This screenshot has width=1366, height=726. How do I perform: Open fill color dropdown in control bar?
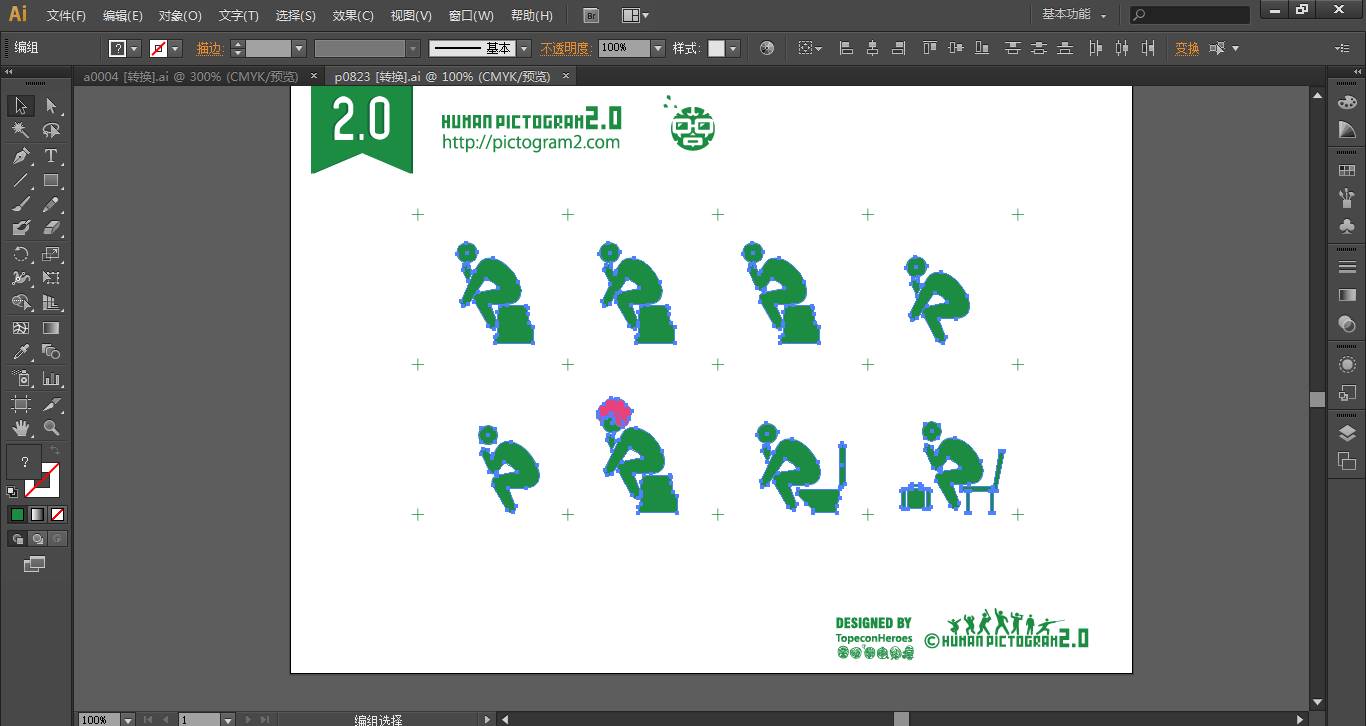point(134,48)
